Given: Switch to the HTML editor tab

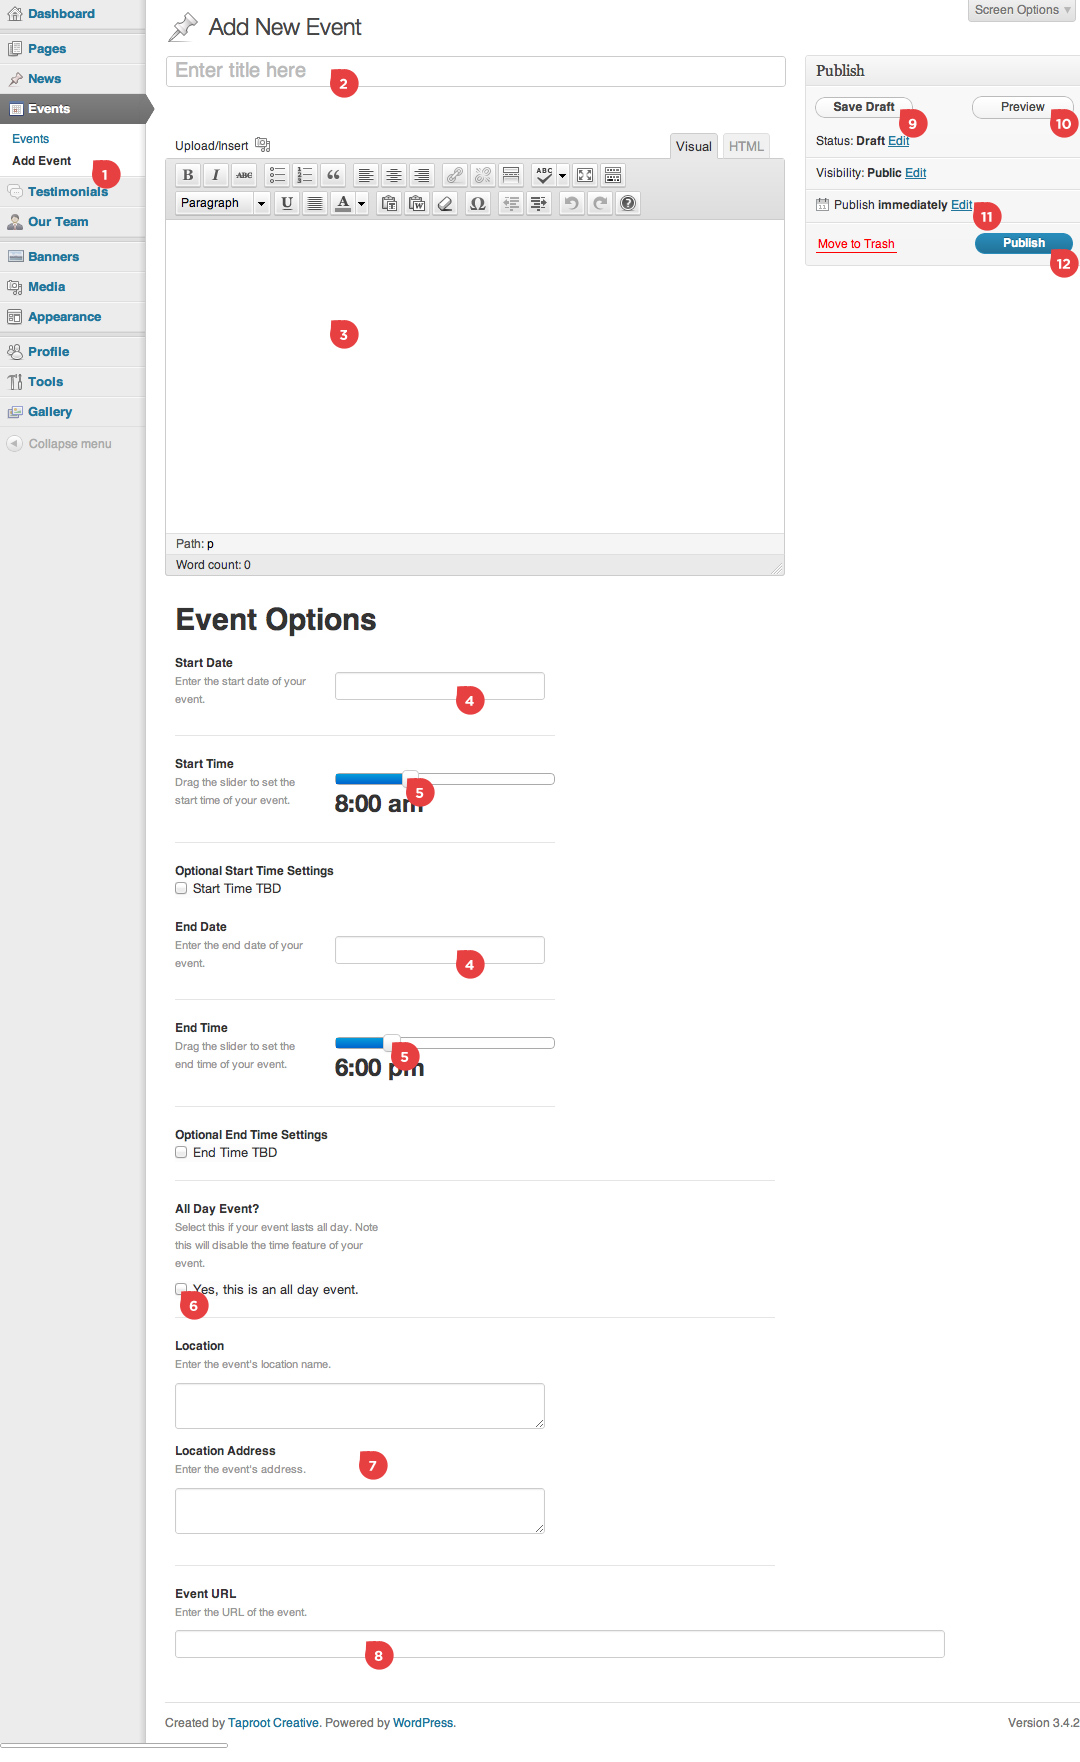Looking at the screenshot, I should point(746,146).
